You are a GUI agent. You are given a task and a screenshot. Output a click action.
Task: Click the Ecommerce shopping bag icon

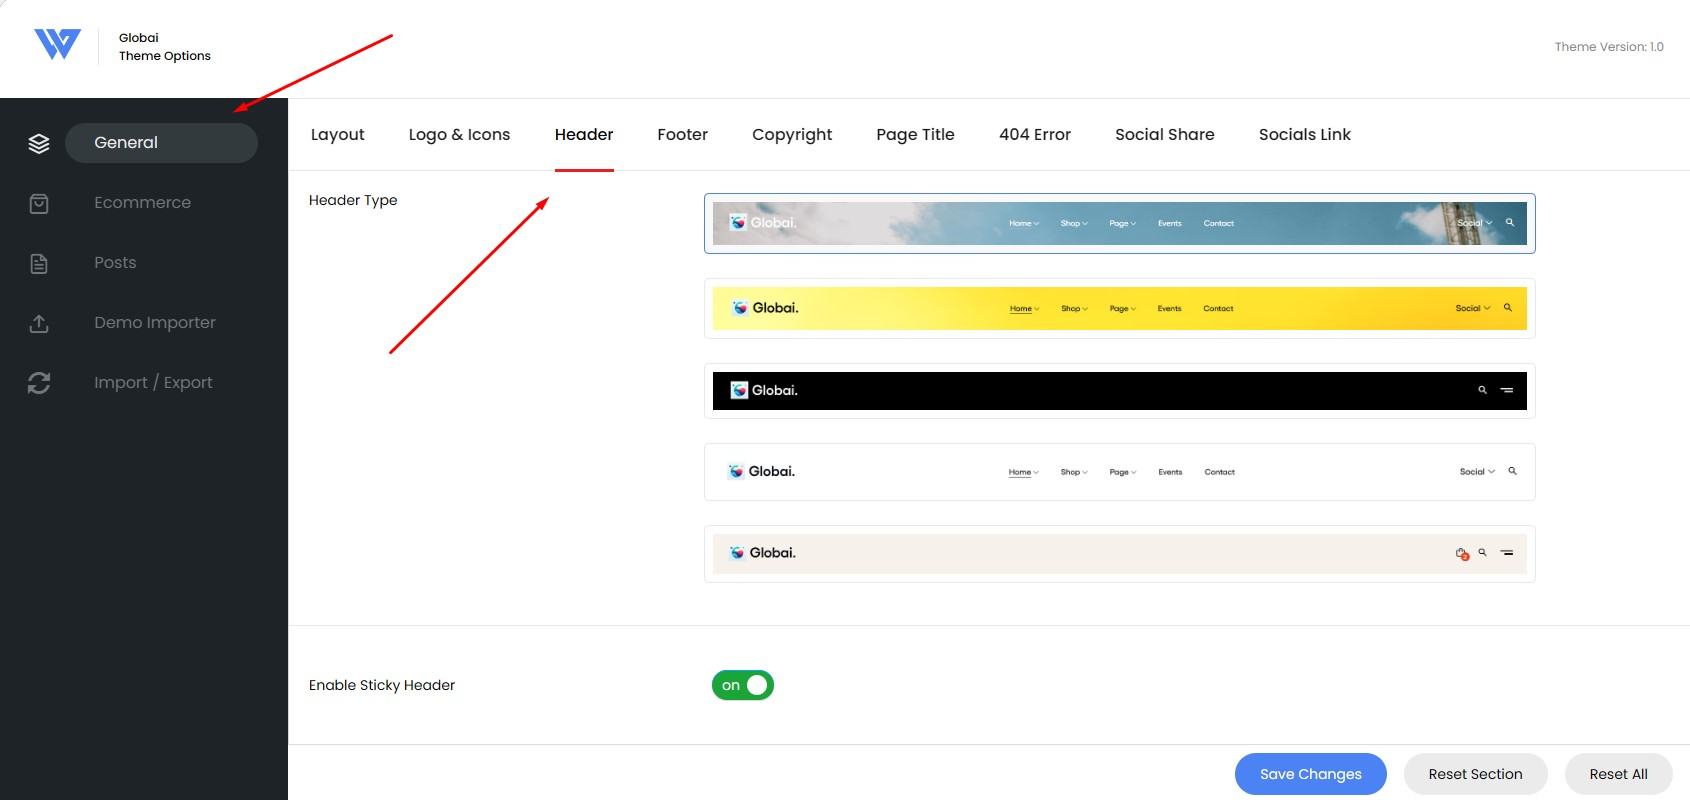[39, 203]
